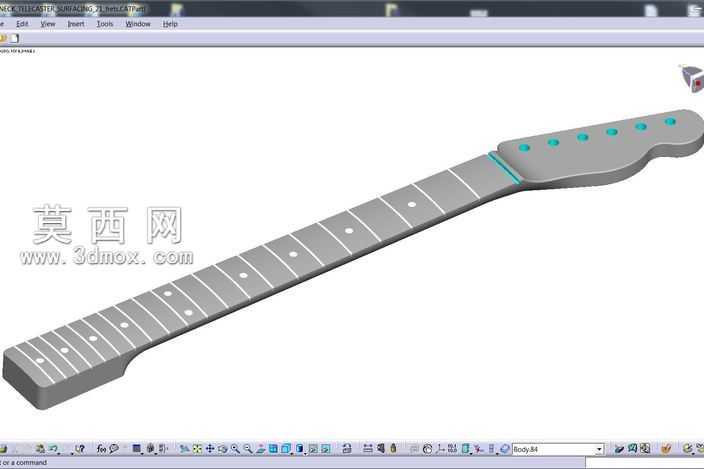The image size is (704, 469).
Task: Click inside the Body.84 text field
Action: [x=553, y=449]
